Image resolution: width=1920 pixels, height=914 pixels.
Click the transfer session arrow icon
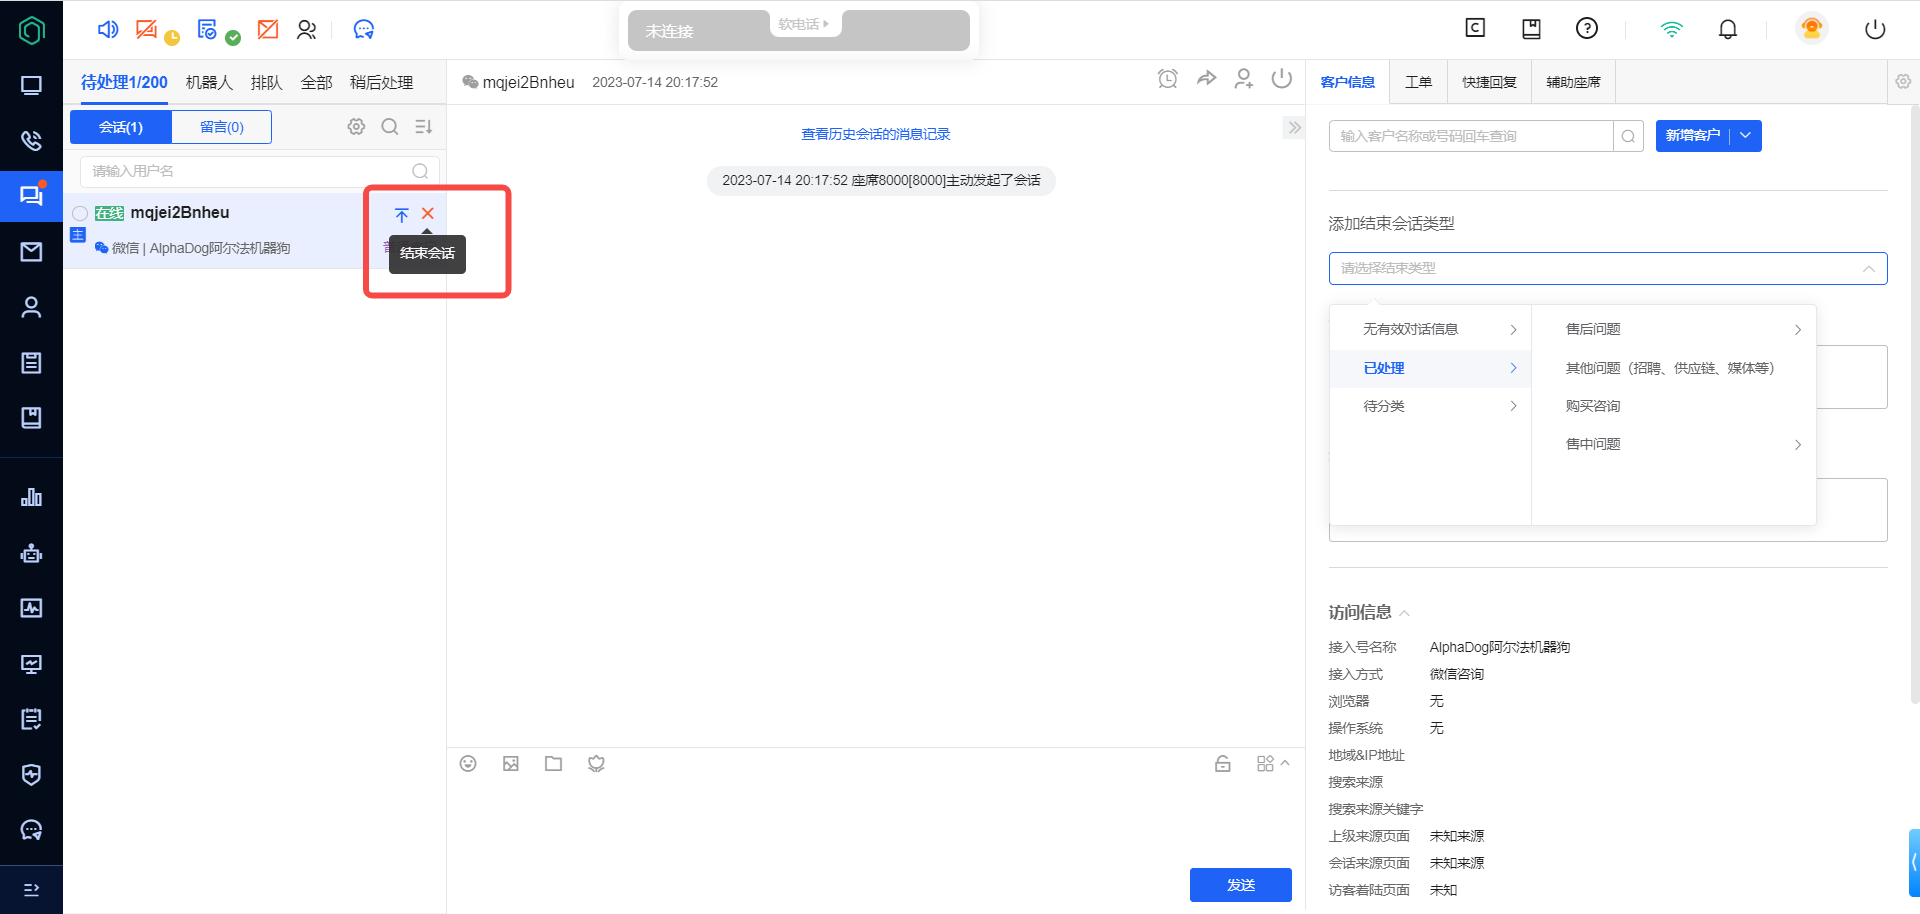(x=1206, y=79)
